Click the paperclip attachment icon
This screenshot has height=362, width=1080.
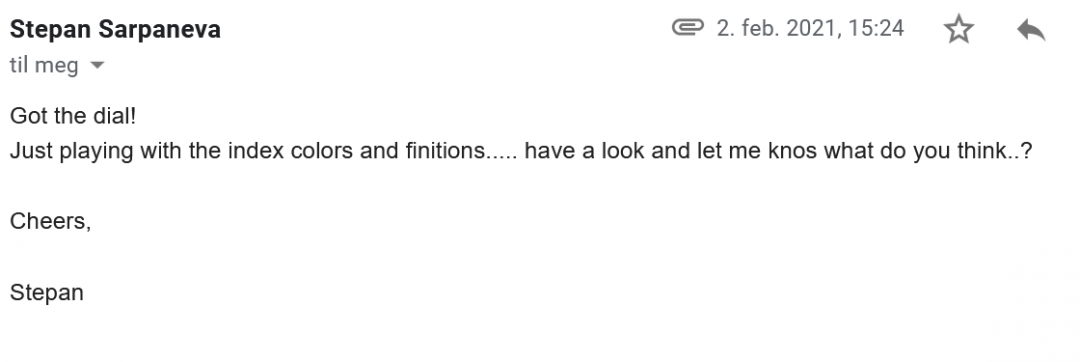(x=687, y=28)
